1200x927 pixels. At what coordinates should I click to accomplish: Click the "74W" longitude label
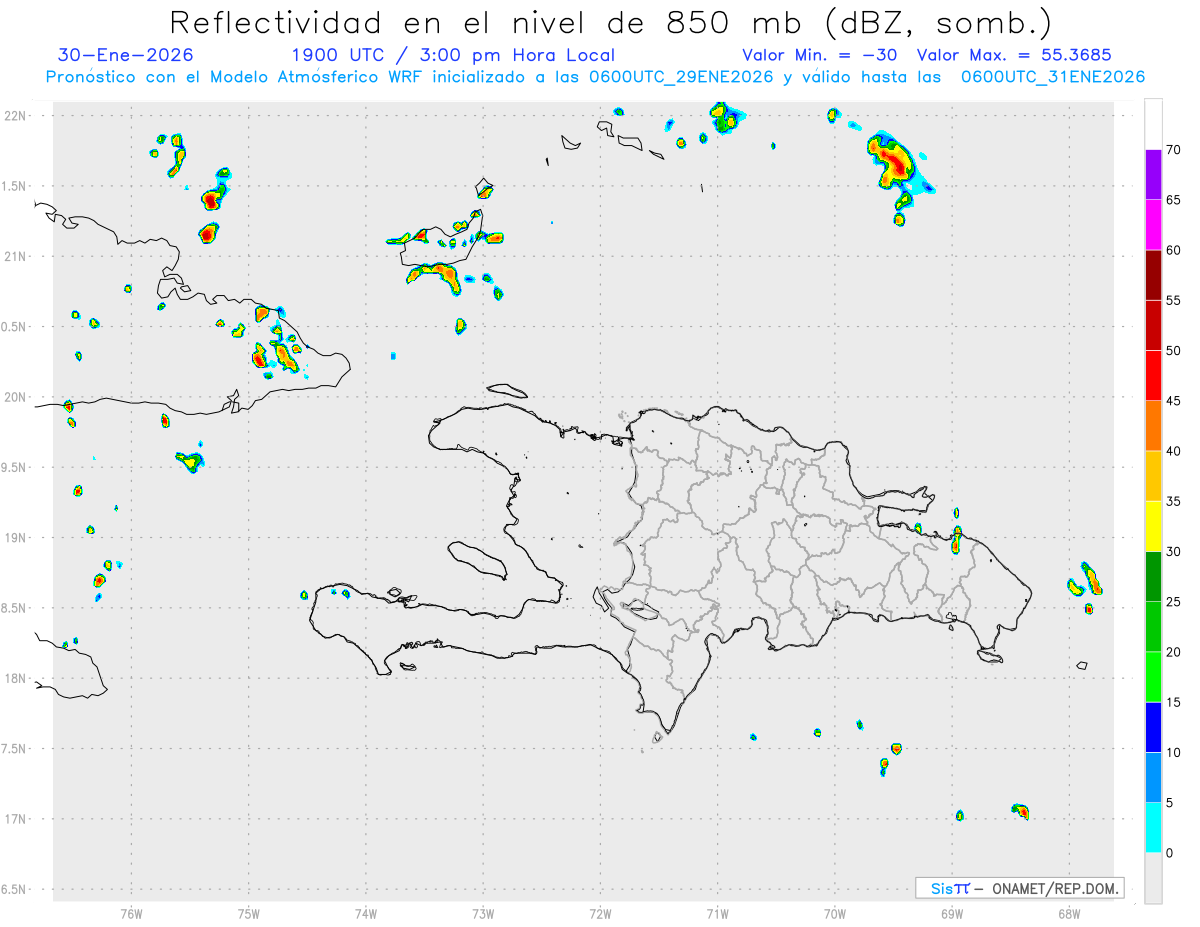pos(366,913)
